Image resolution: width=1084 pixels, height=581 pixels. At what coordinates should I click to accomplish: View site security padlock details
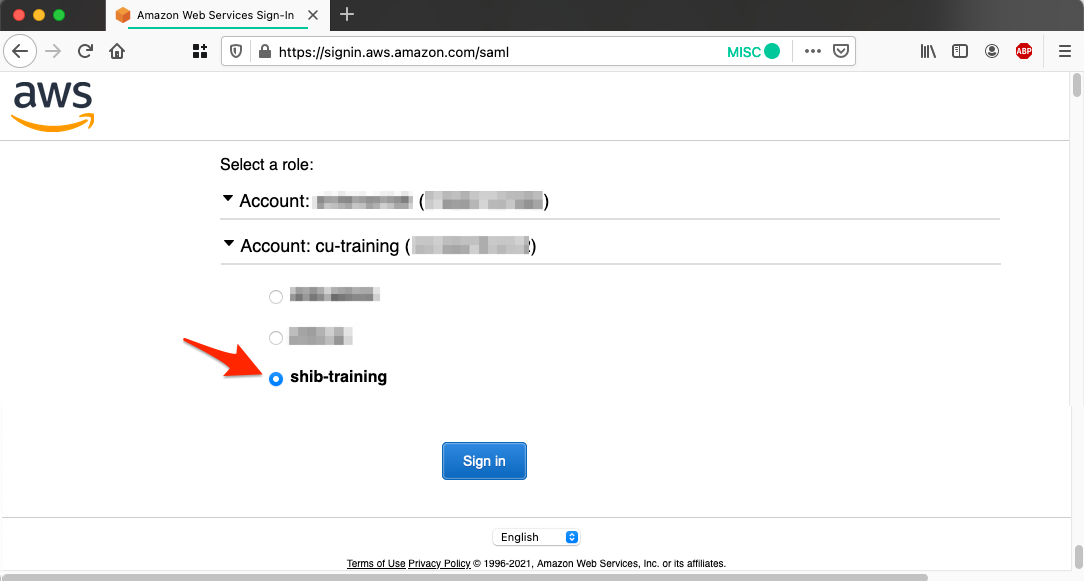pyautogui.click(x=264, y=51)
